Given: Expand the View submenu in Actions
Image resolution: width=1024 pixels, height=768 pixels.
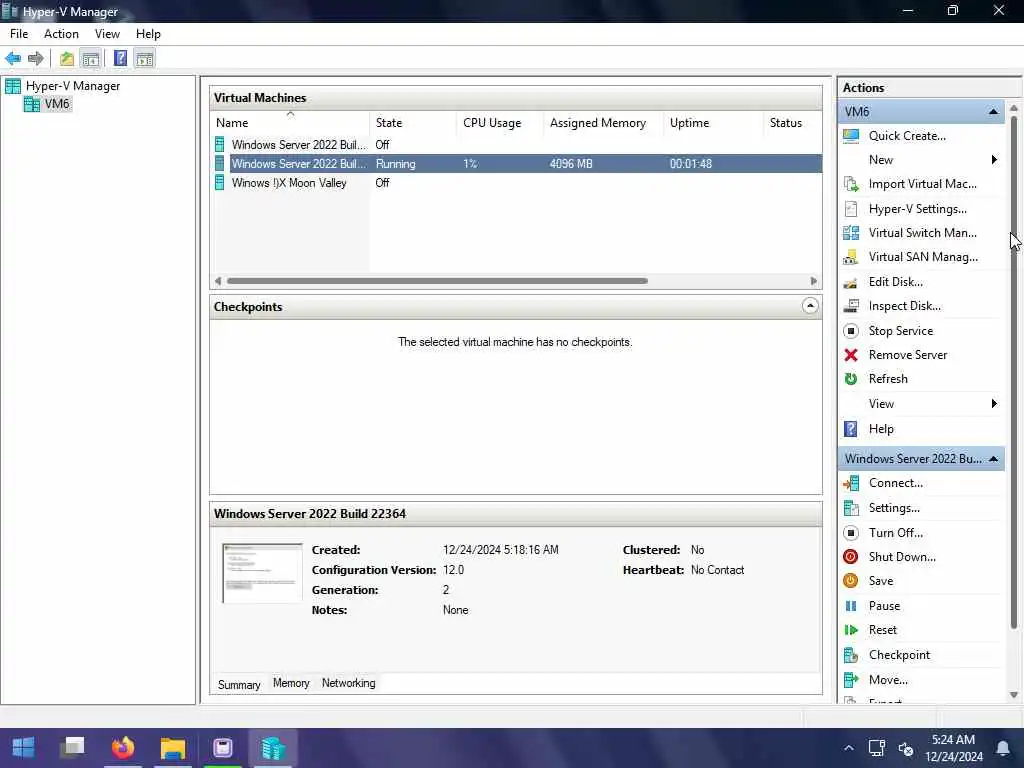Looking at the screenshot, I should click(994, 404).
